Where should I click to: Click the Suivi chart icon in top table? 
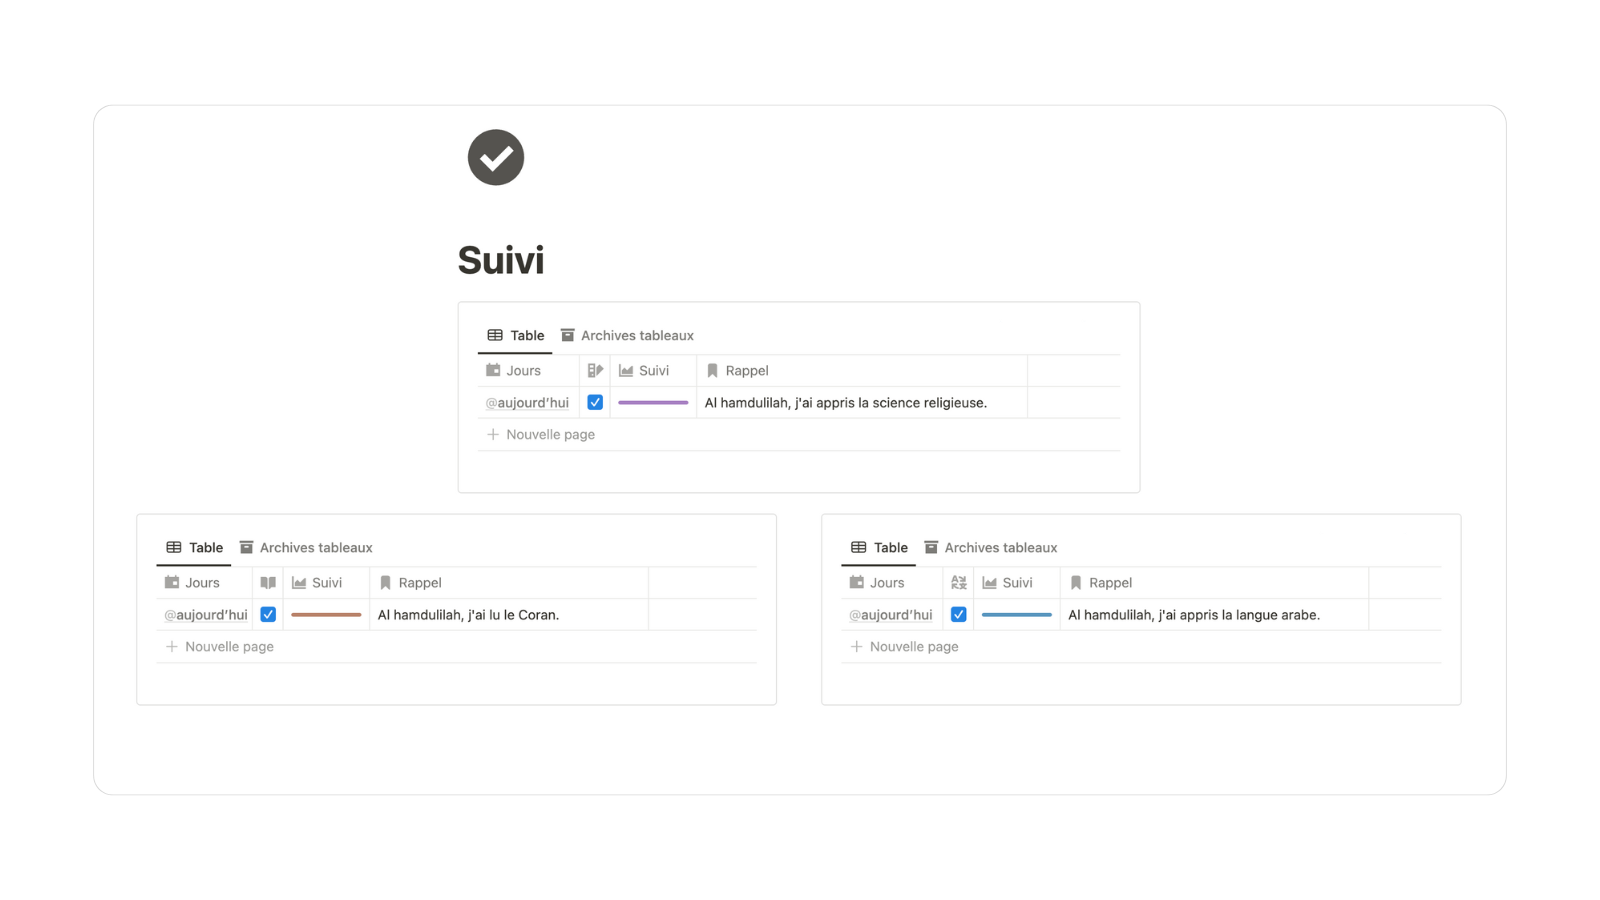coord(626,370)
